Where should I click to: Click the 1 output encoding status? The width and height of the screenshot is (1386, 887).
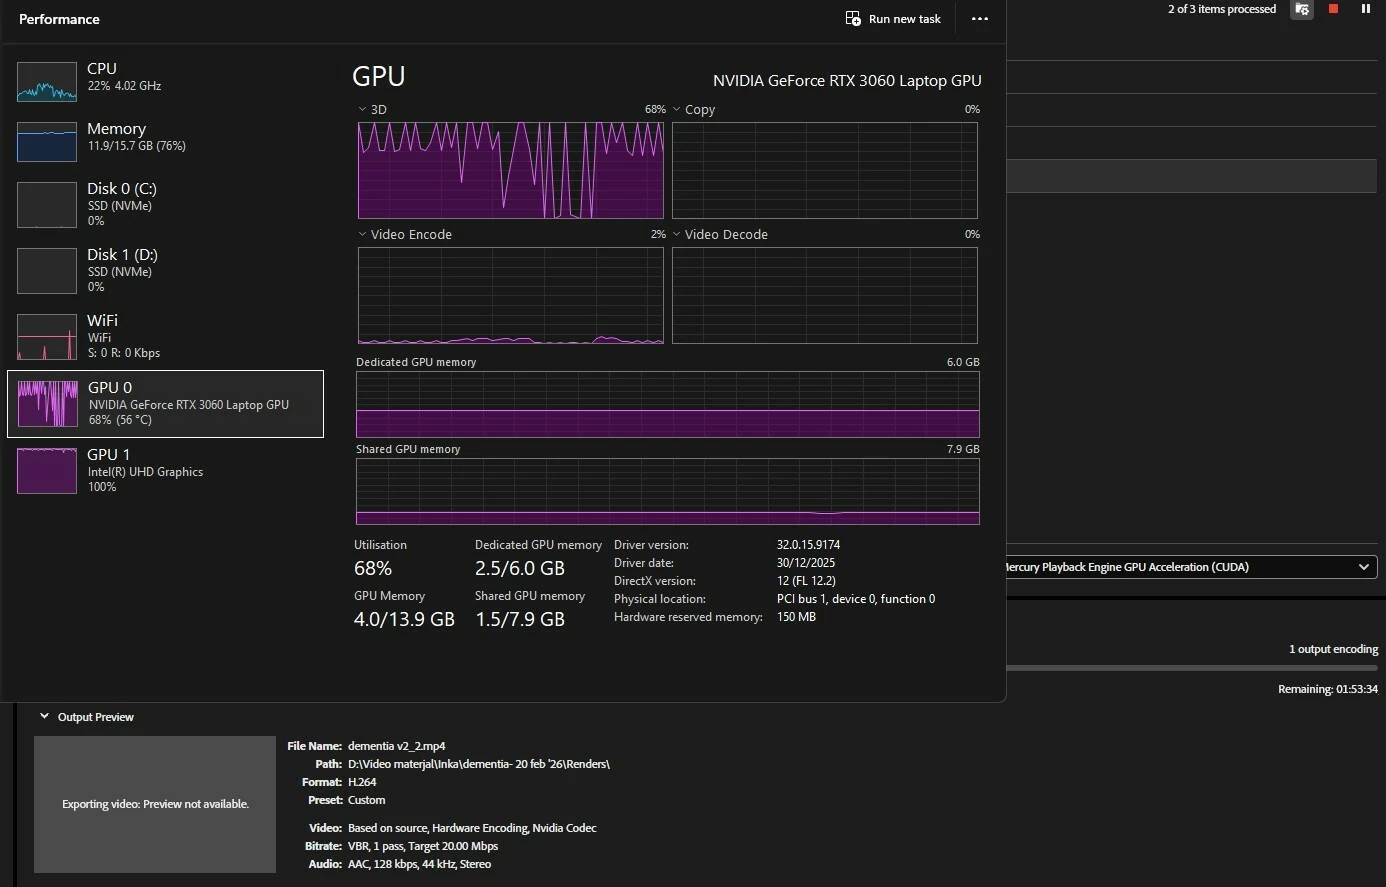[x=1333, y=649]
